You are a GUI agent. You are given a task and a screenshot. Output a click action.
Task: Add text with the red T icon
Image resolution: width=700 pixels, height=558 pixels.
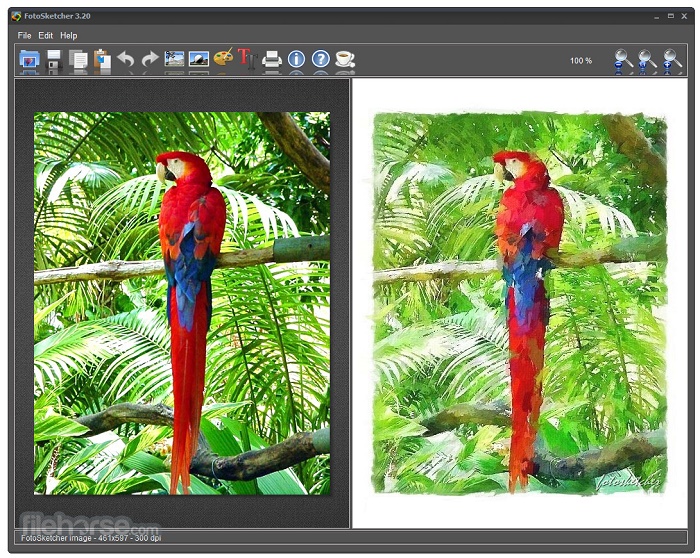[x=246, y=59]
